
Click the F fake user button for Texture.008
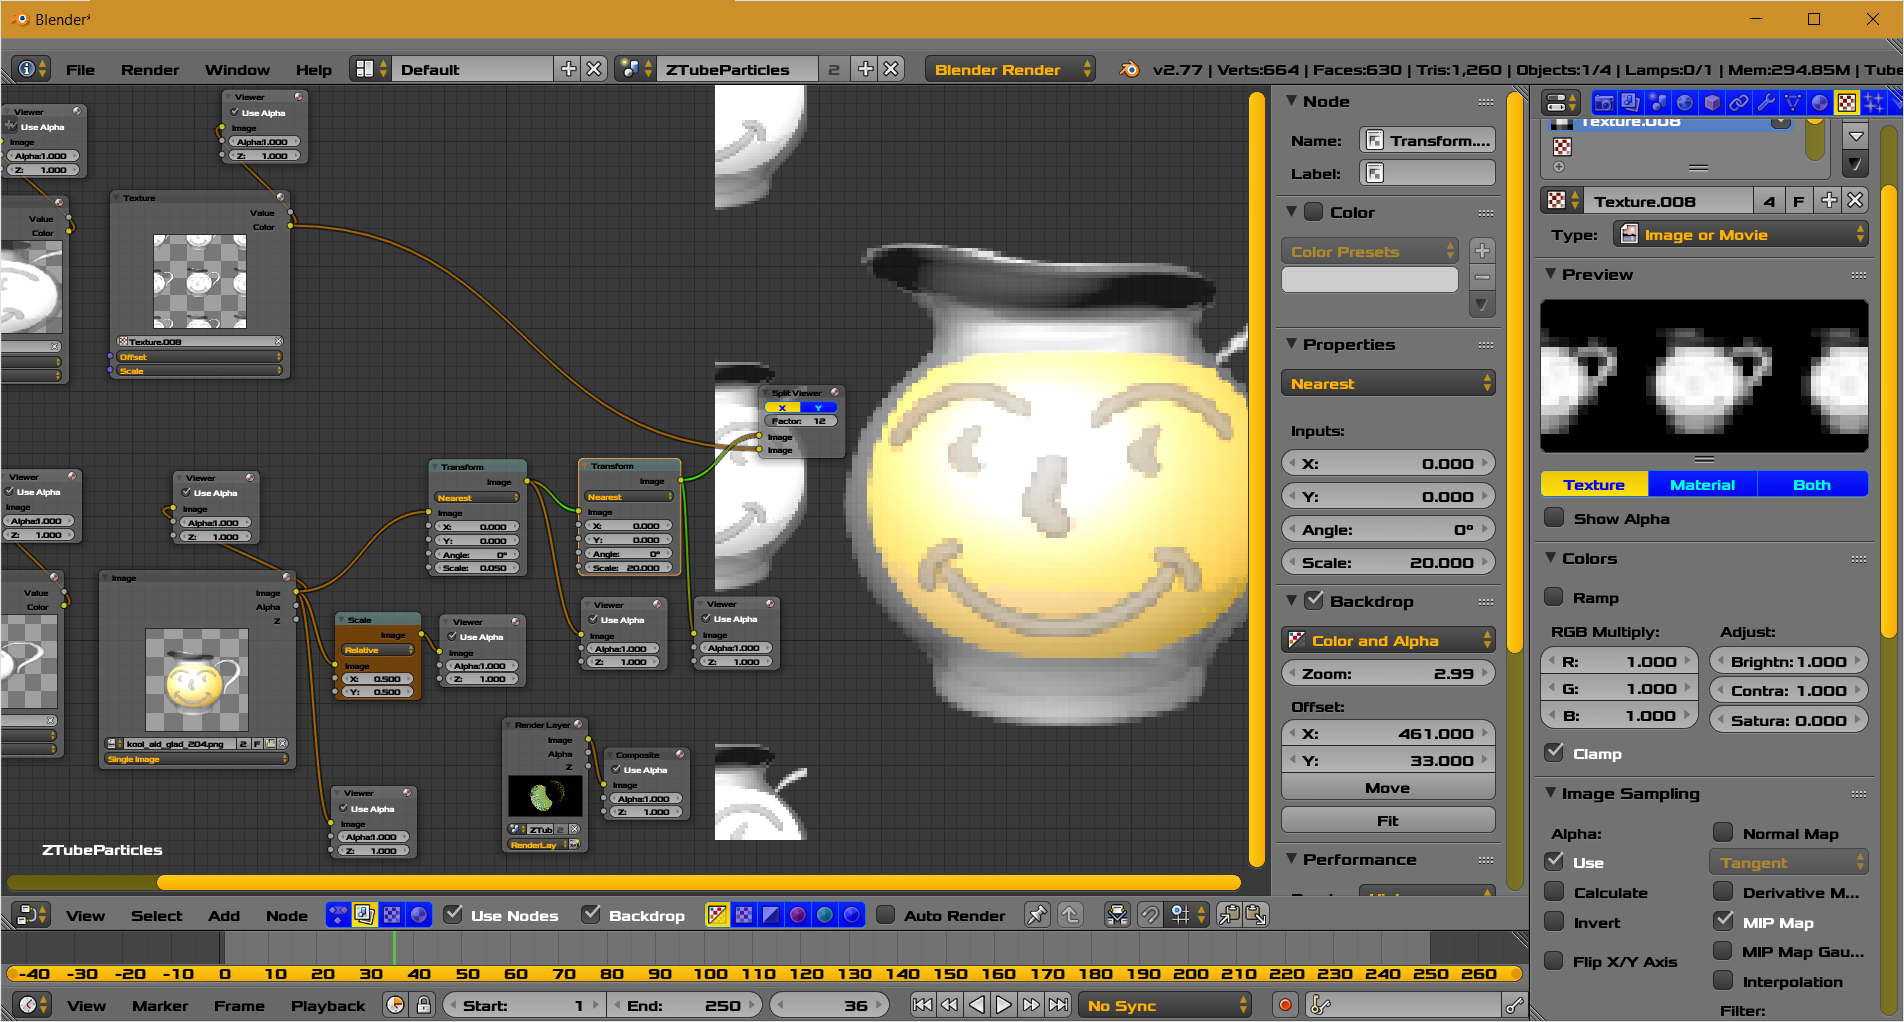(x=1798, y=200)
